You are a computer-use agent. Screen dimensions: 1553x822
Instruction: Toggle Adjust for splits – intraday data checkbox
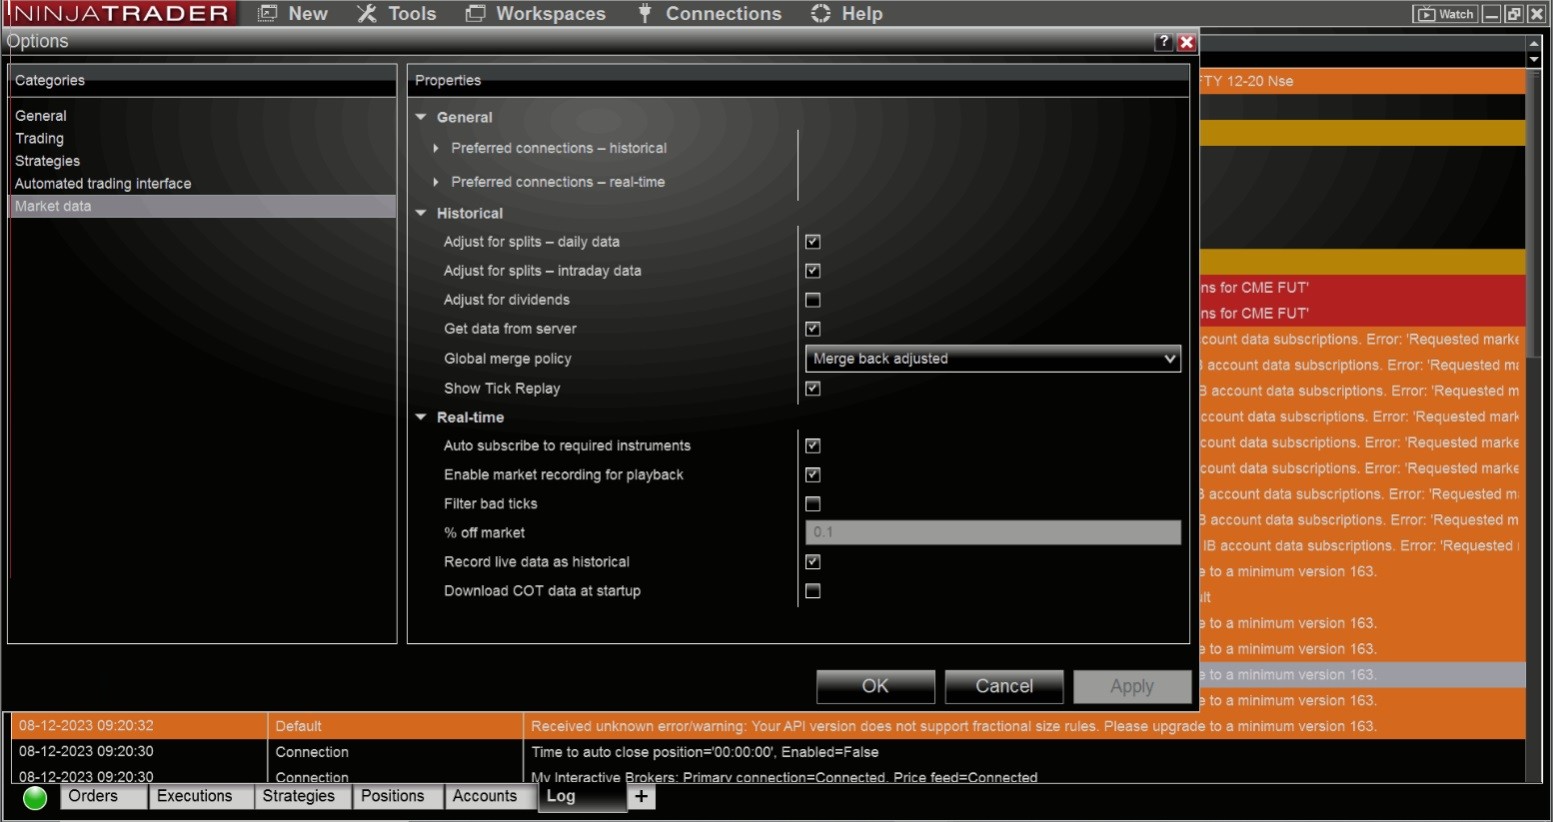(x=813, y=271)
